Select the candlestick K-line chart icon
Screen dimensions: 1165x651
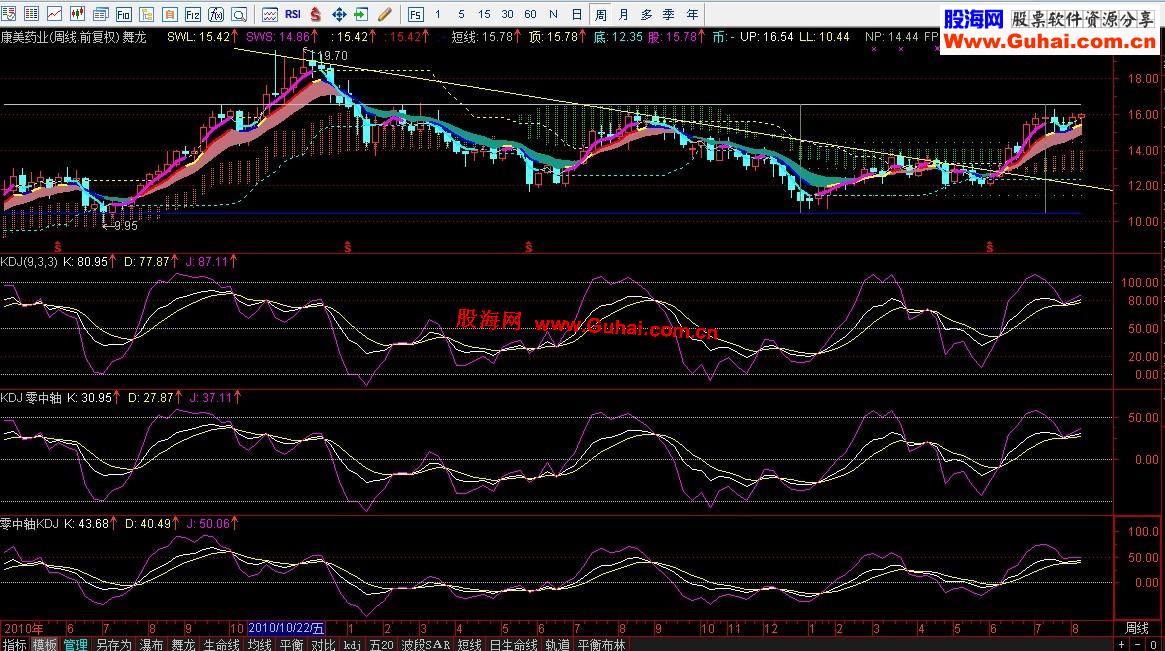[x=77, y=13]
